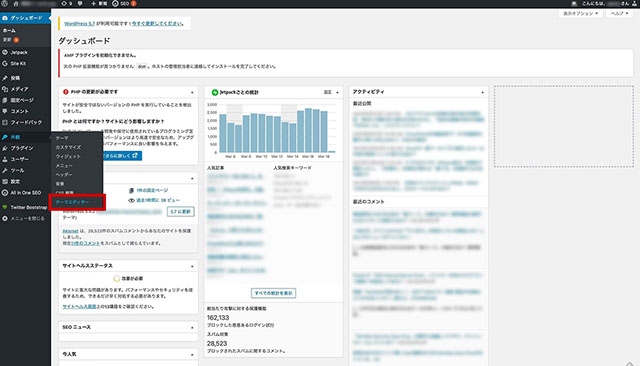Image resolution: width=640 pixels, height=366 pixels.
Task: Click the pages icon for 固定ページ
Action: point(5,100)
